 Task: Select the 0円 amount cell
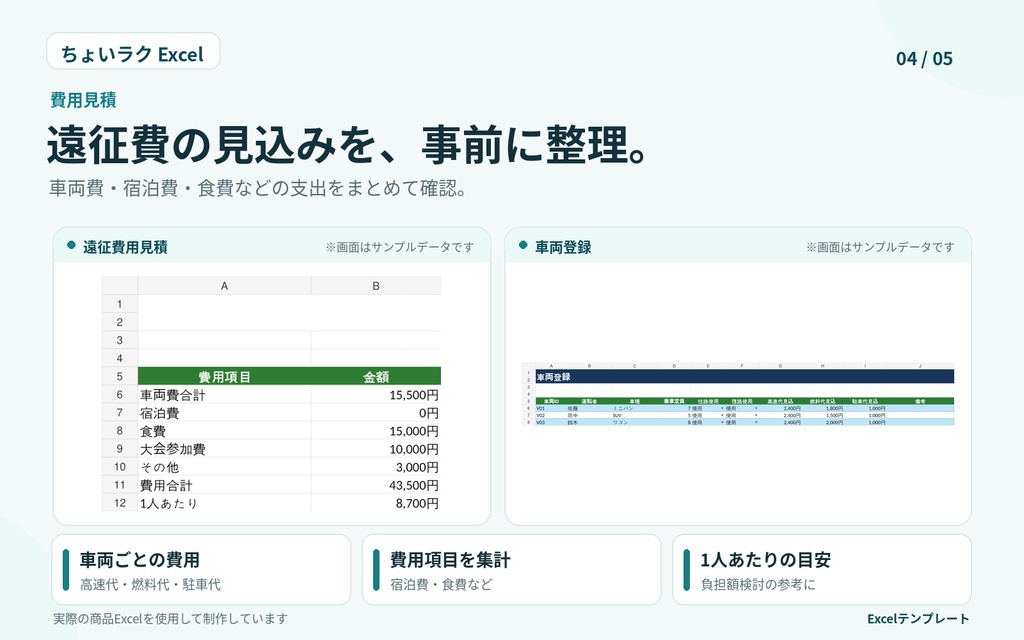pos(376,413)
